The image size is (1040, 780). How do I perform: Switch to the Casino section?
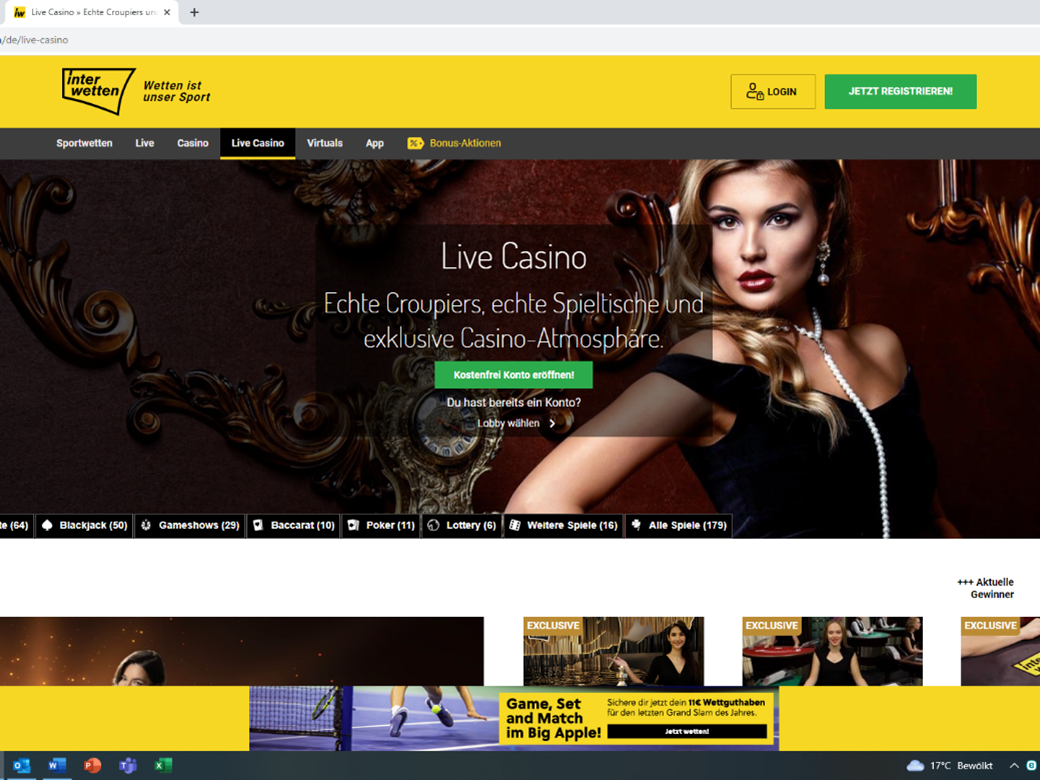coord(193,143)
